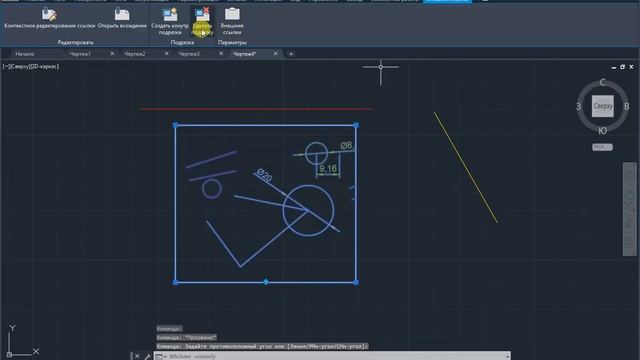Open Внешние ссылки palette icon
The width and height of the screenshot is (640, 360).
coord(232,14)
